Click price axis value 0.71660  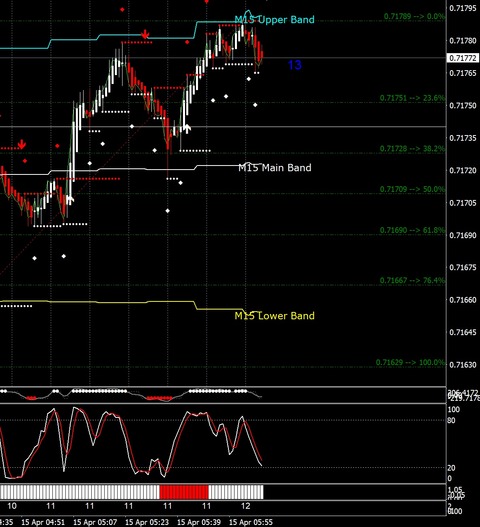click(x=463, y=300)
